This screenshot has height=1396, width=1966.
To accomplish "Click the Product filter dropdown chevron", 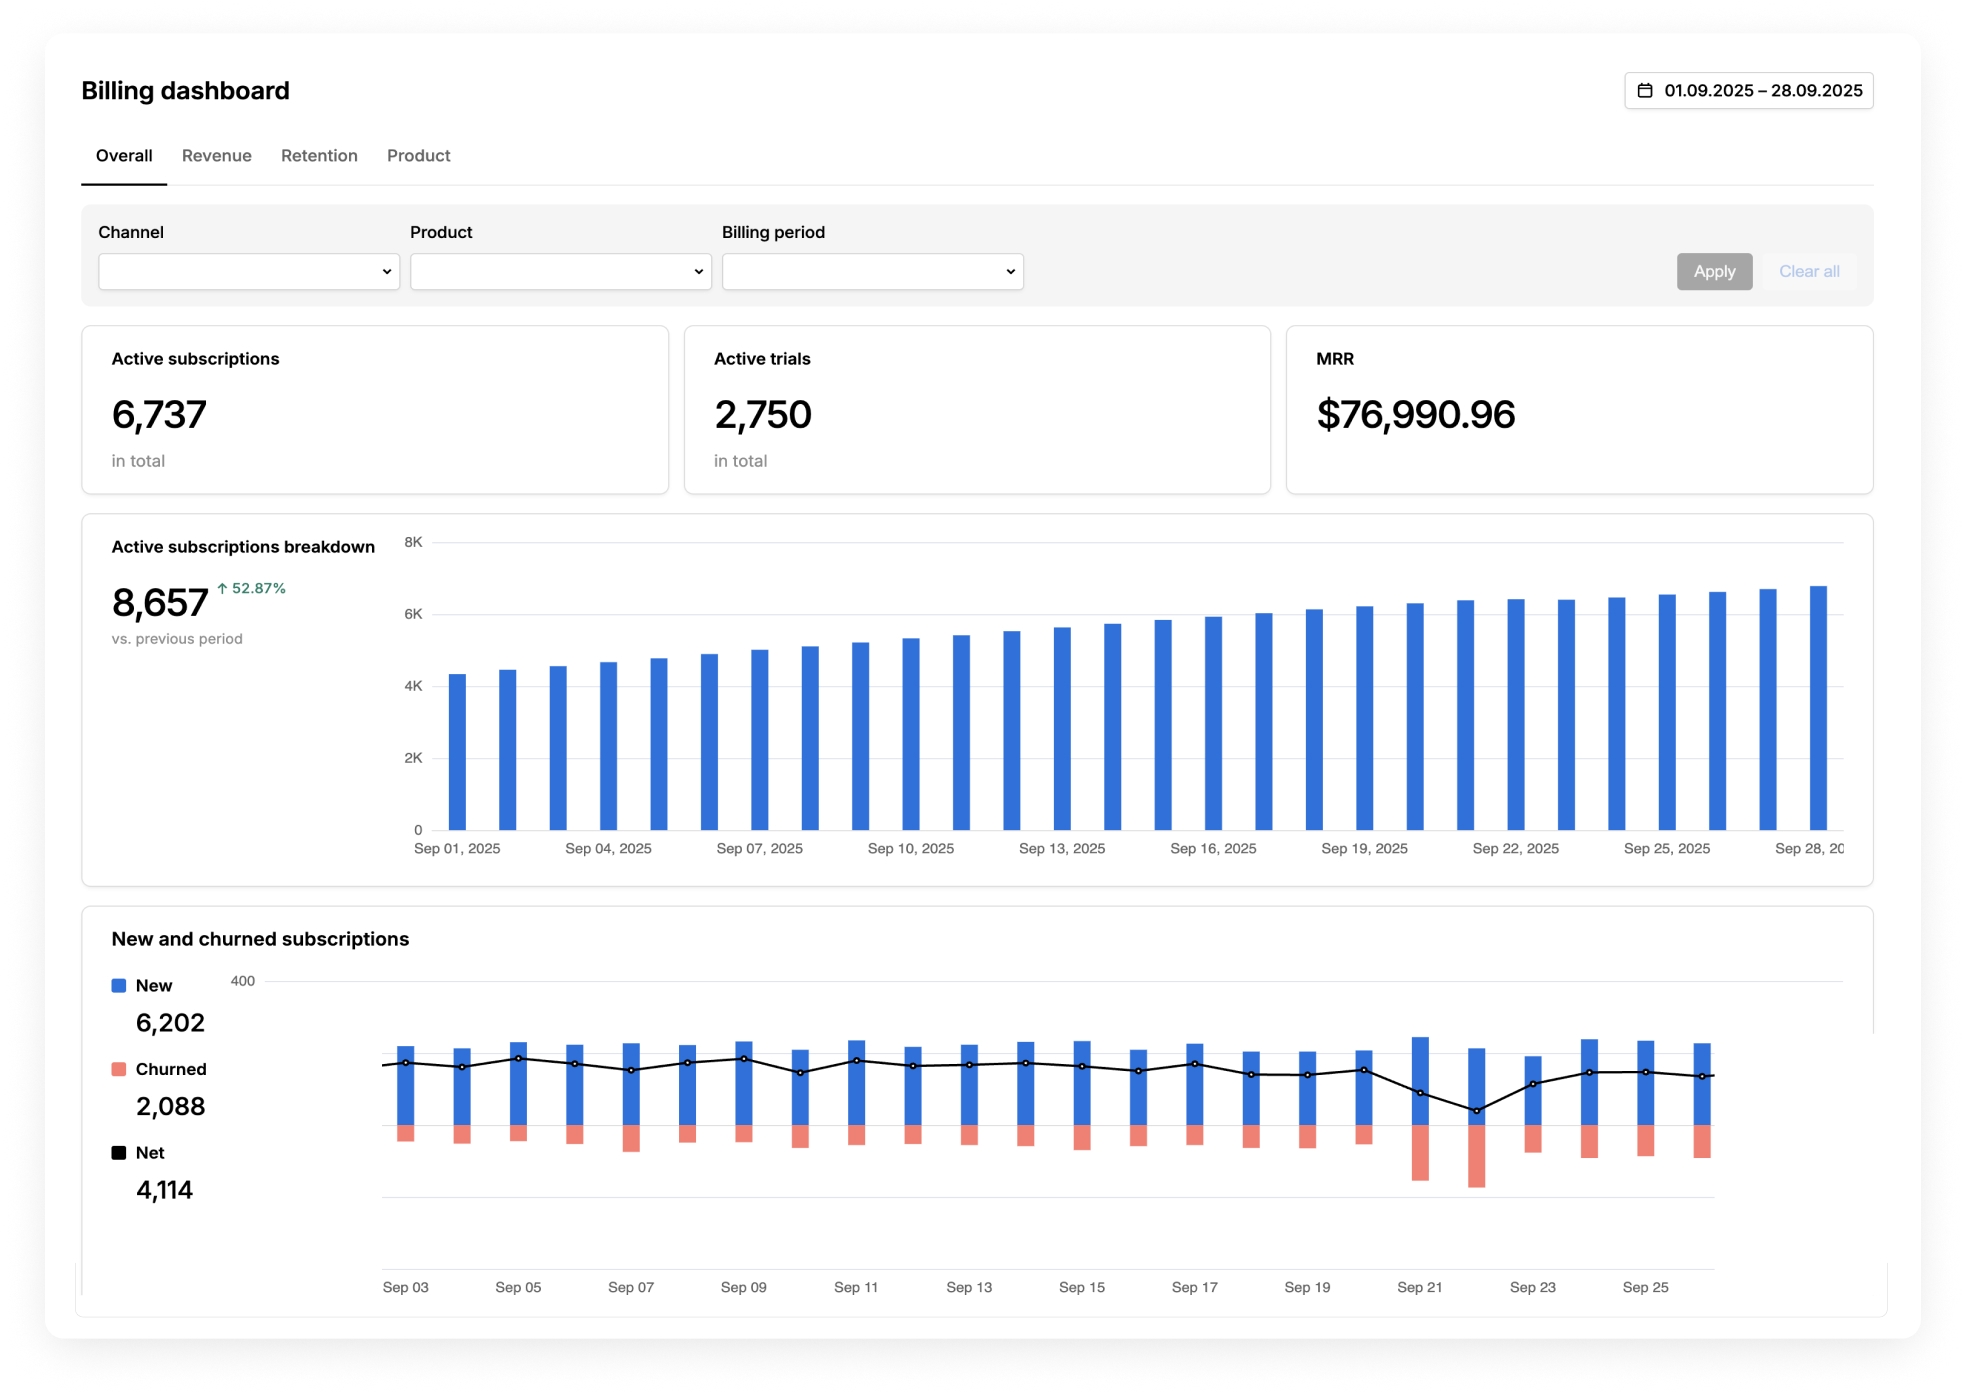I will click(x=698, y=271).
